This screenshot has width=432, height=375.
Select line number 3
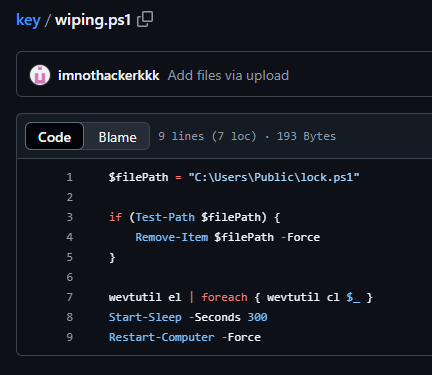(69, 217)
